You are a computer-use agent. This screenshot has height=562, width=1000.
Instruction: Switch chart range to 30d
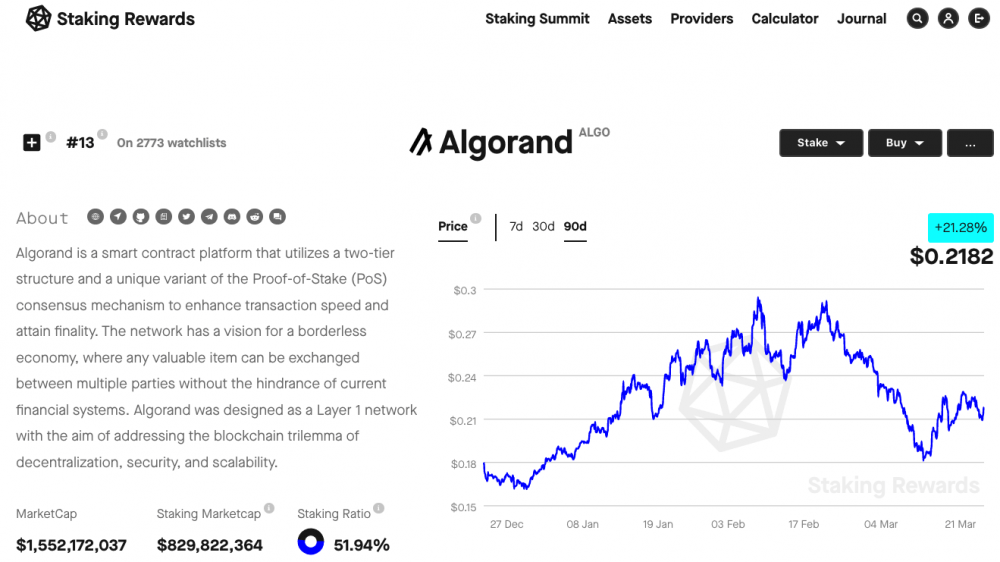pos(543,226)
